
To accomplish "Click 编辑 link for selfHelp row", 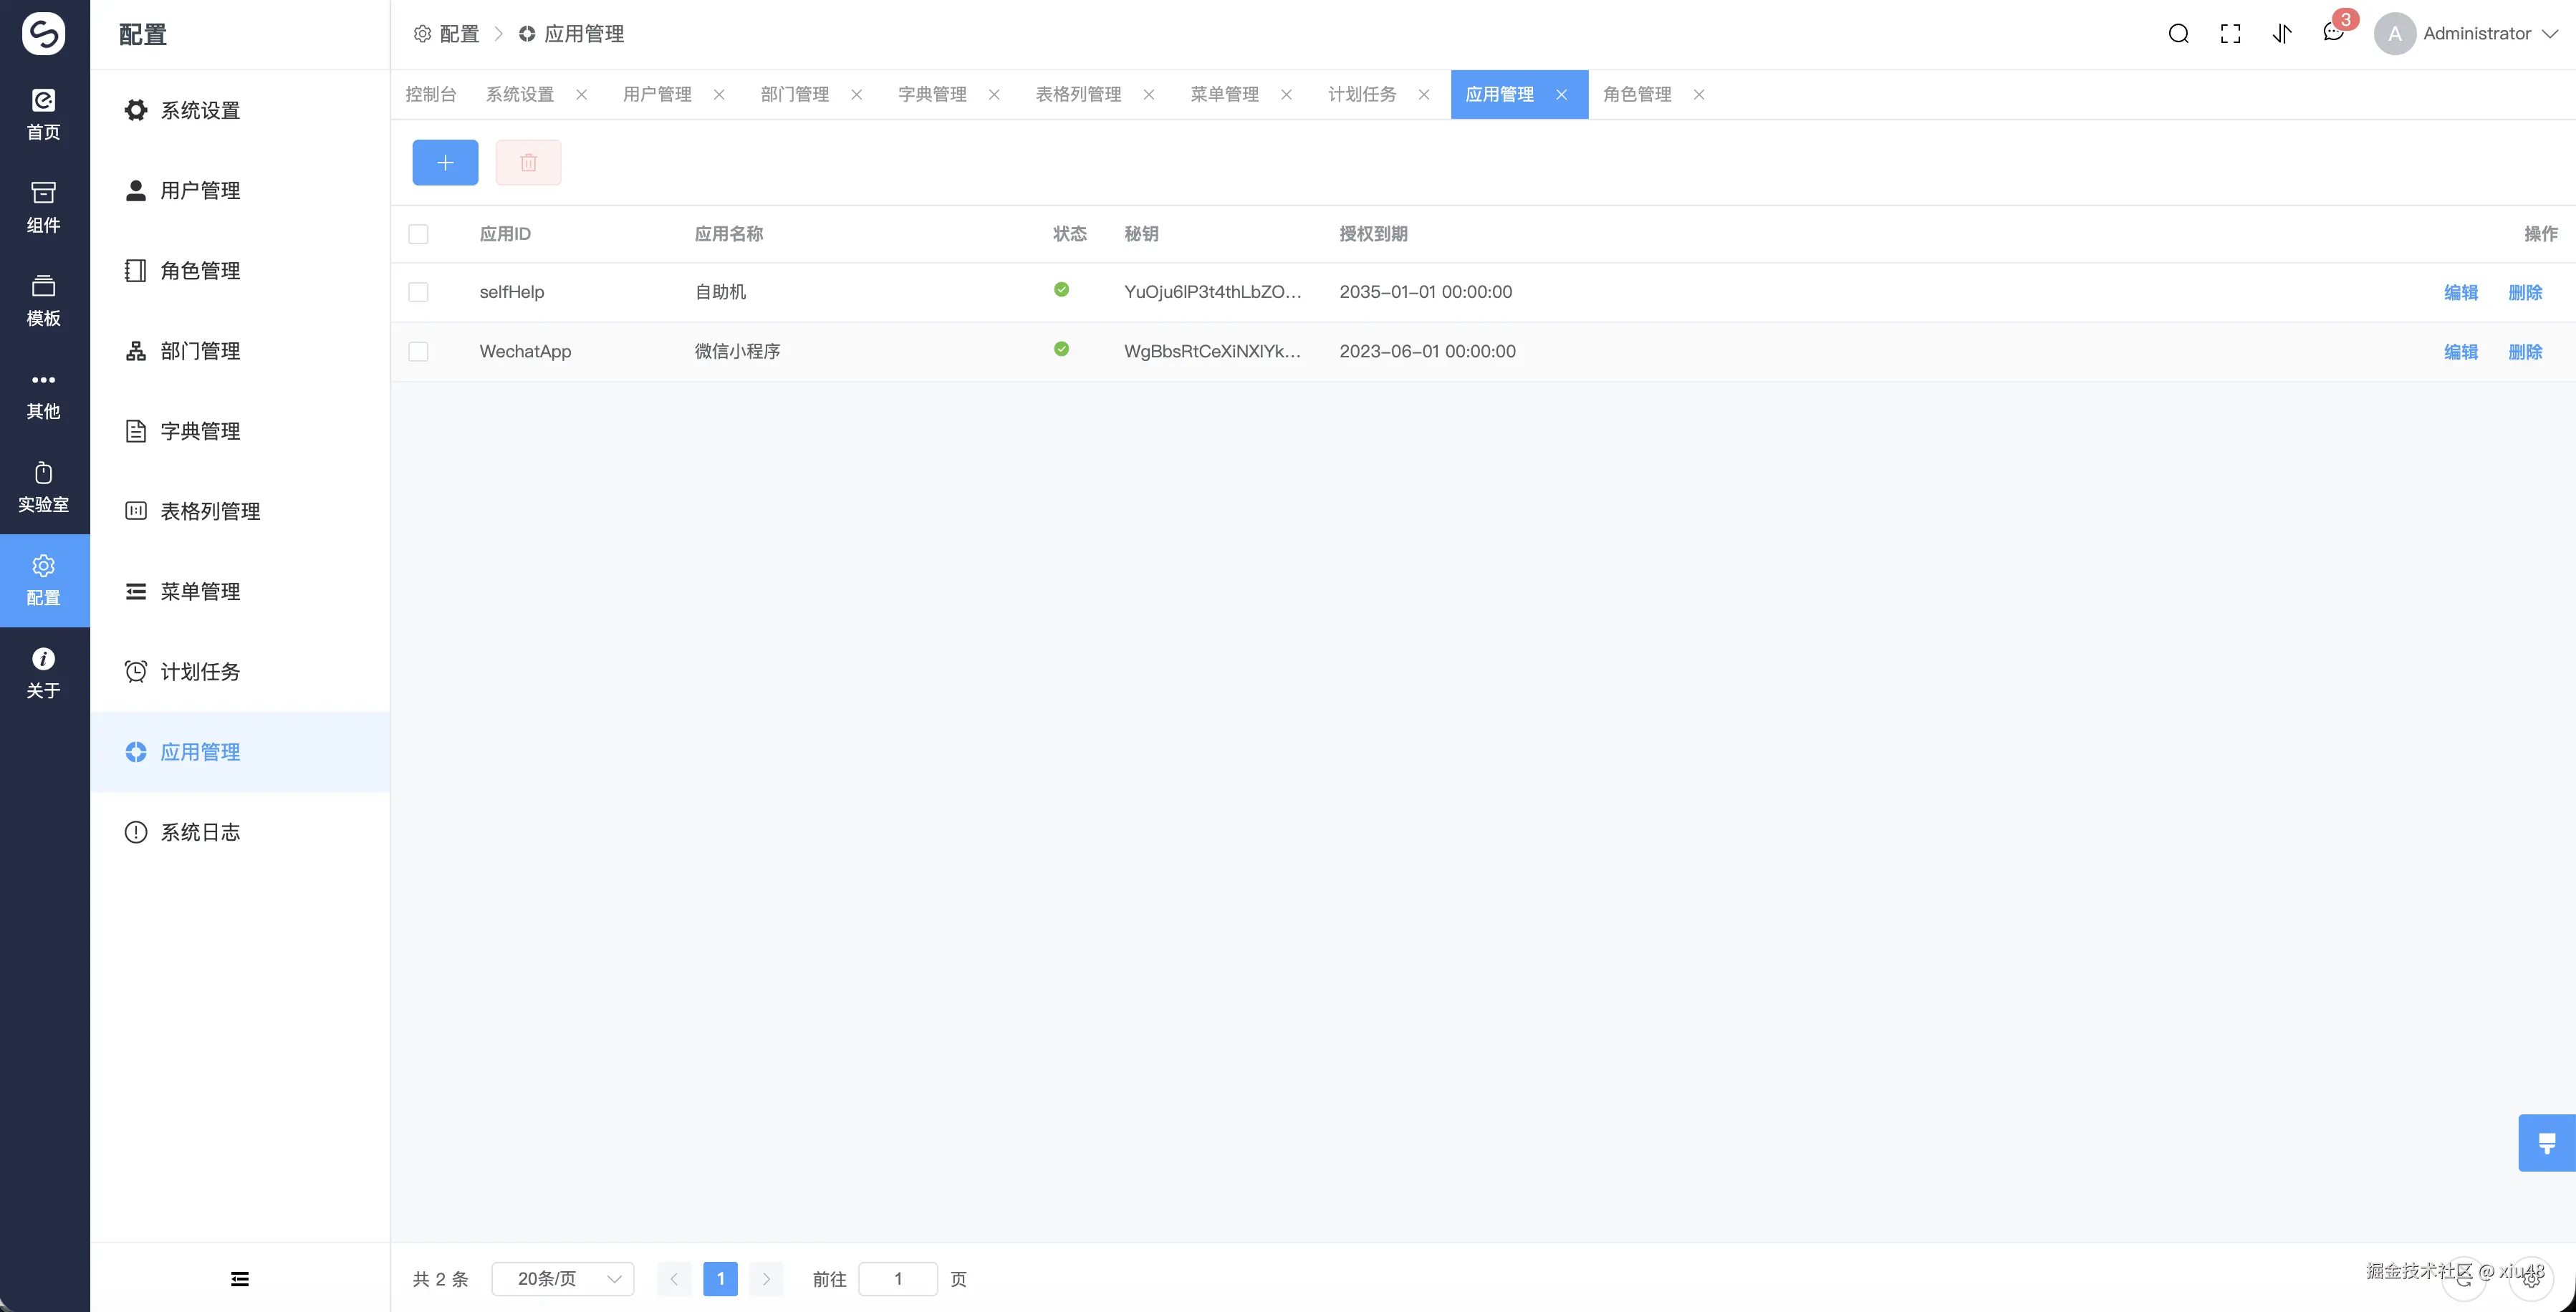I will pyautogui.click(x=2460, y=292).
